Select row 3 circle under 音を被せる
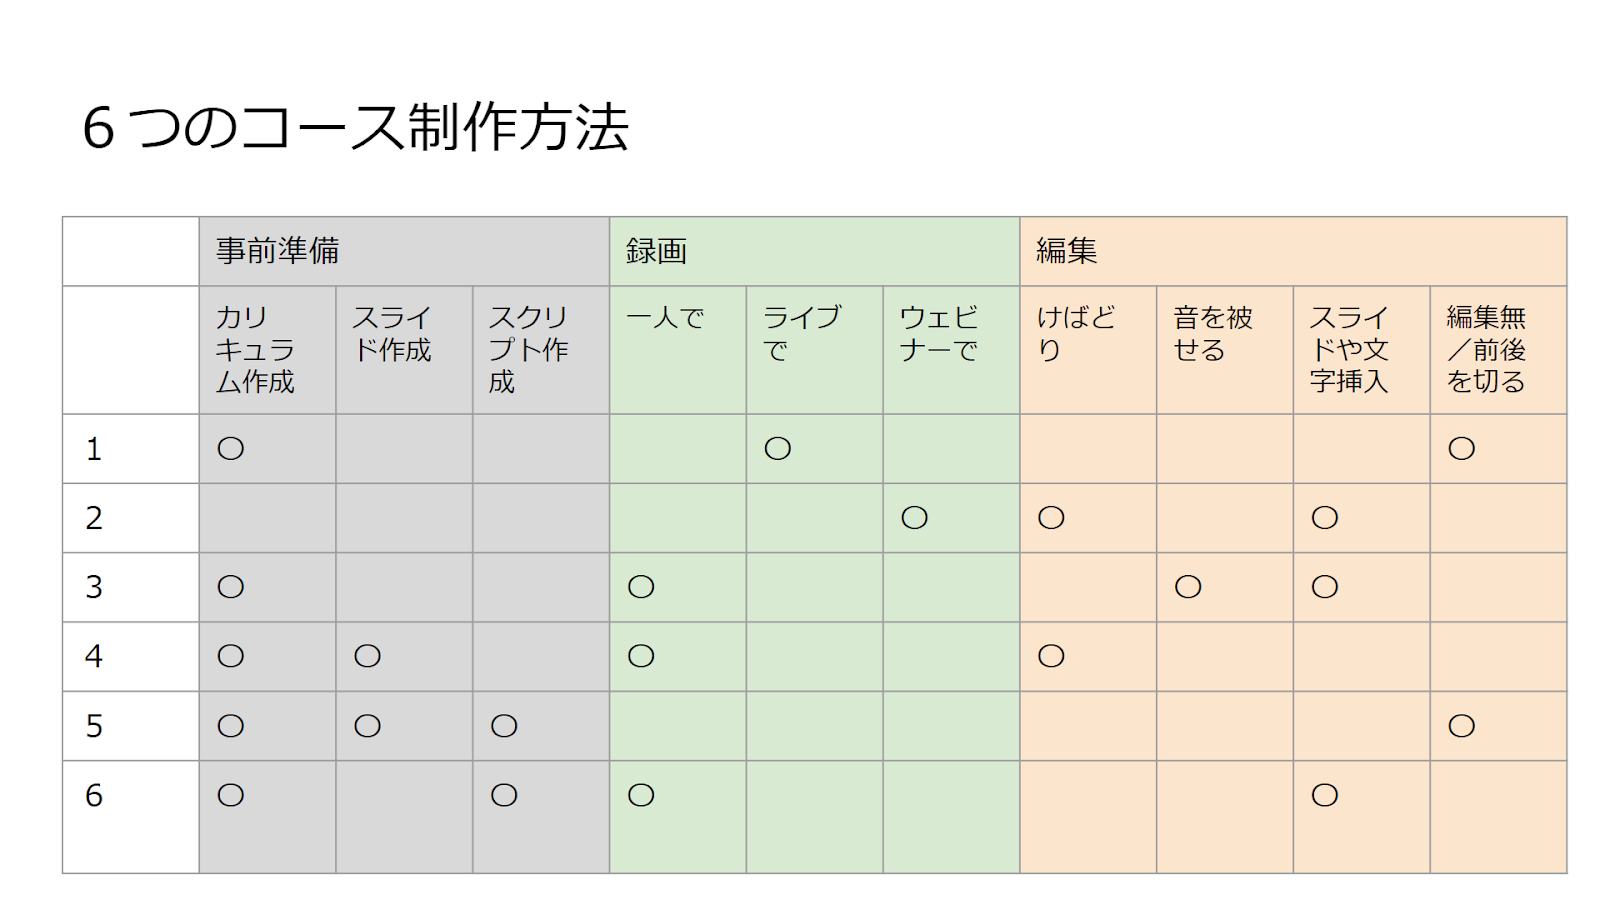 [x=1188, y=587]
